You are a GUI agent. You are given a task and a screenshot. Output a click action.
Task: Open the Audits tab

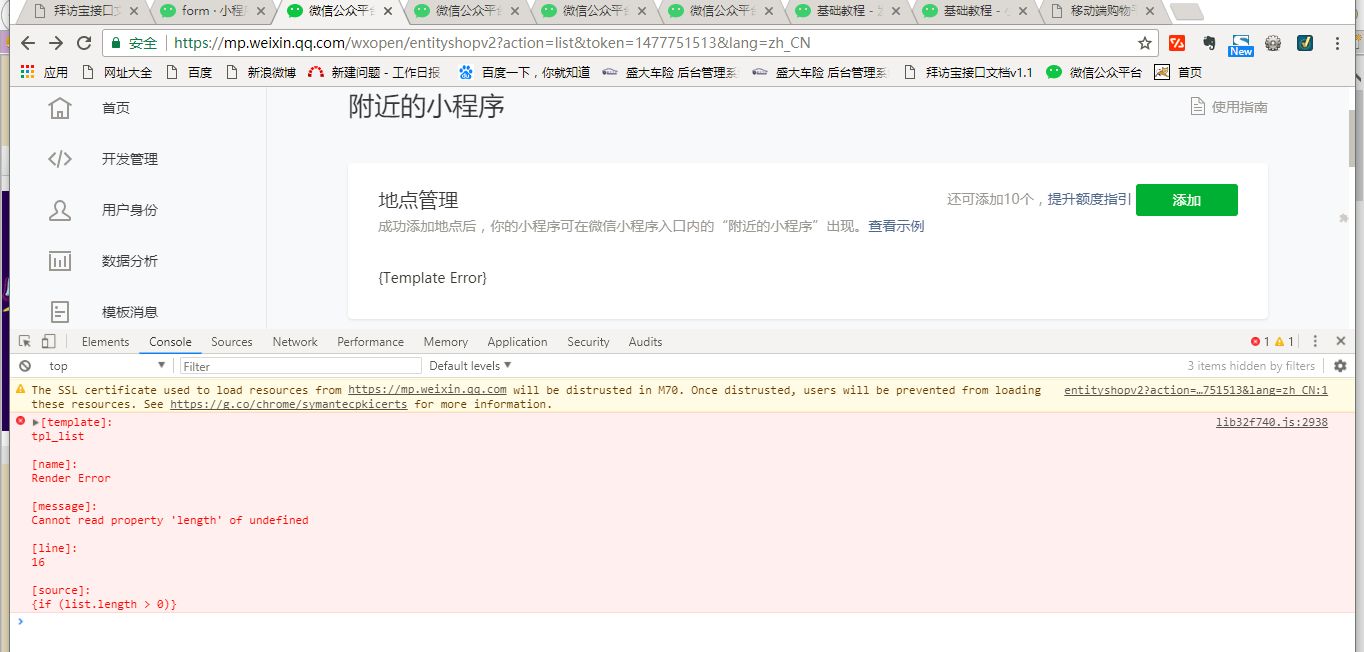pyautogui.click(x=645, y=342)
